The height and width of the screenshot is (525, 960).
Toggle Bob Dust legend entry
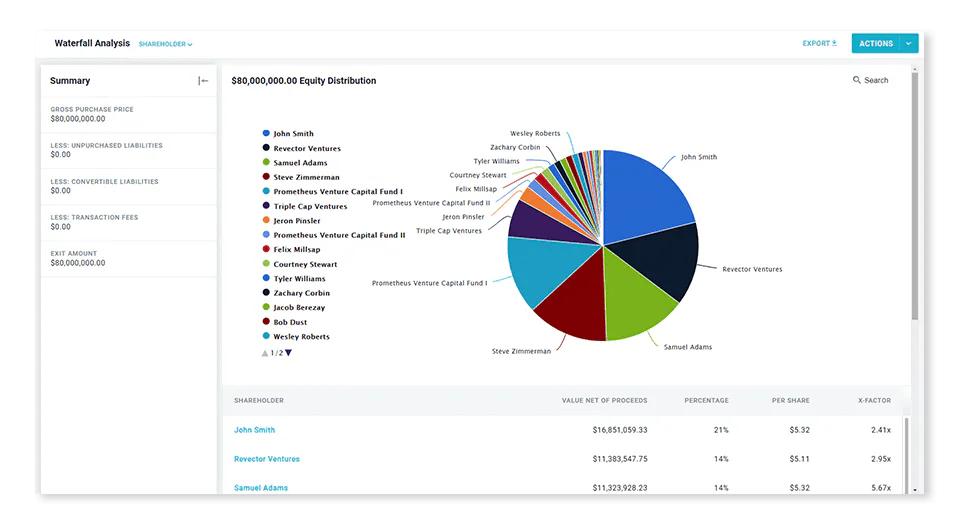285,322
